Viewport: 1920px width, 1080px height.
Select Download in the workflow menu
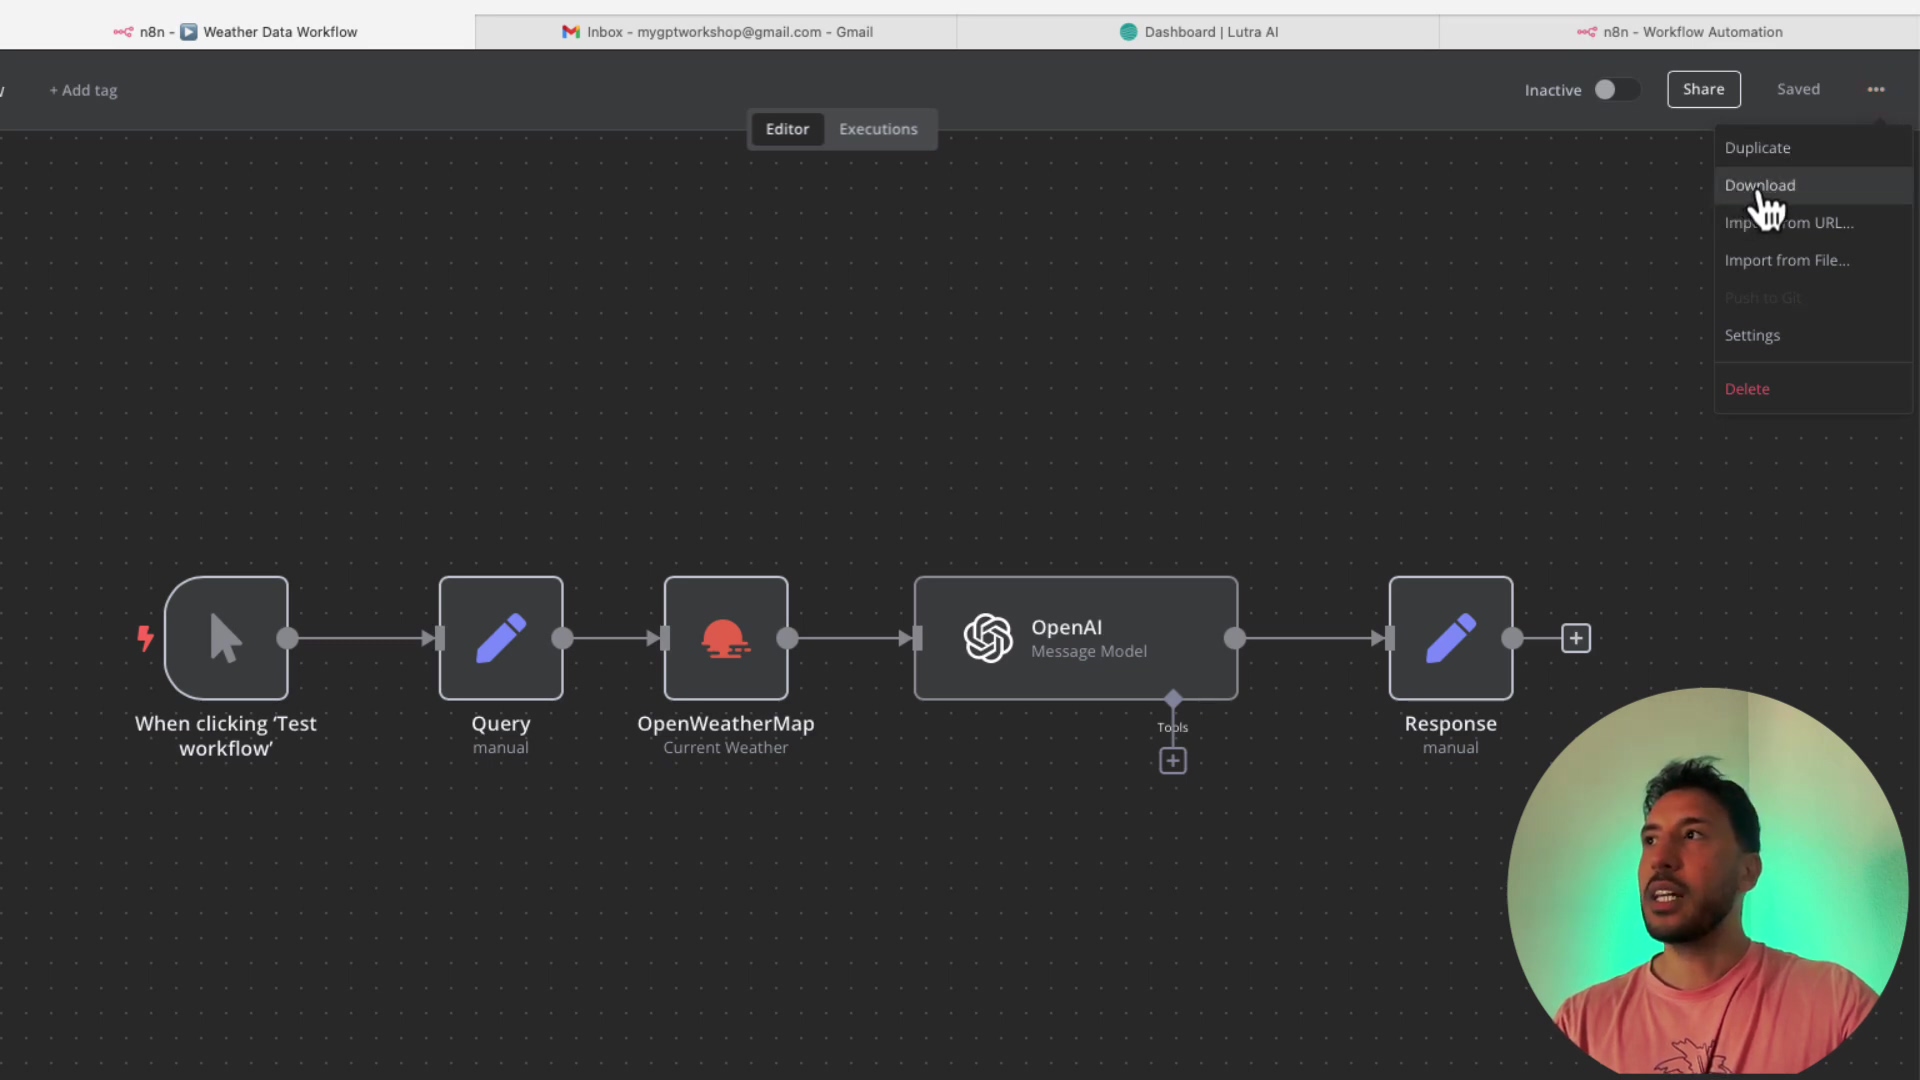coord(1759,185)
